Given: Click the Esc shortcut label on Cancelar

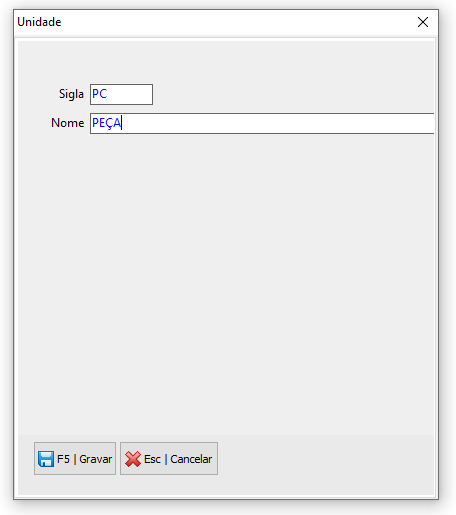Looking at the screenshot, I should [x=152, y=459].
